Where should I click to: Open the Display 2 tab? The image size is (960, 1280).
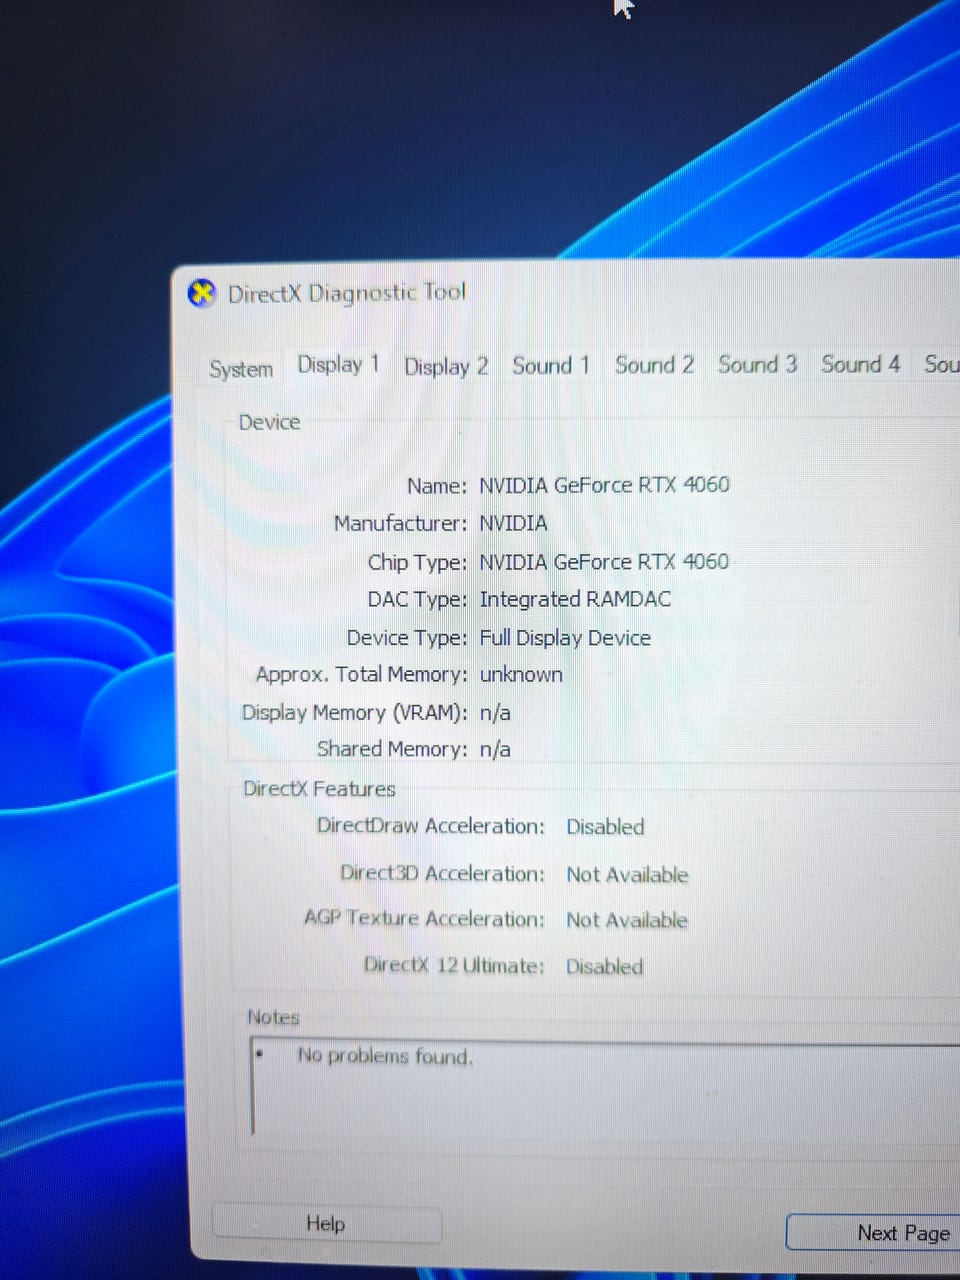446,367
